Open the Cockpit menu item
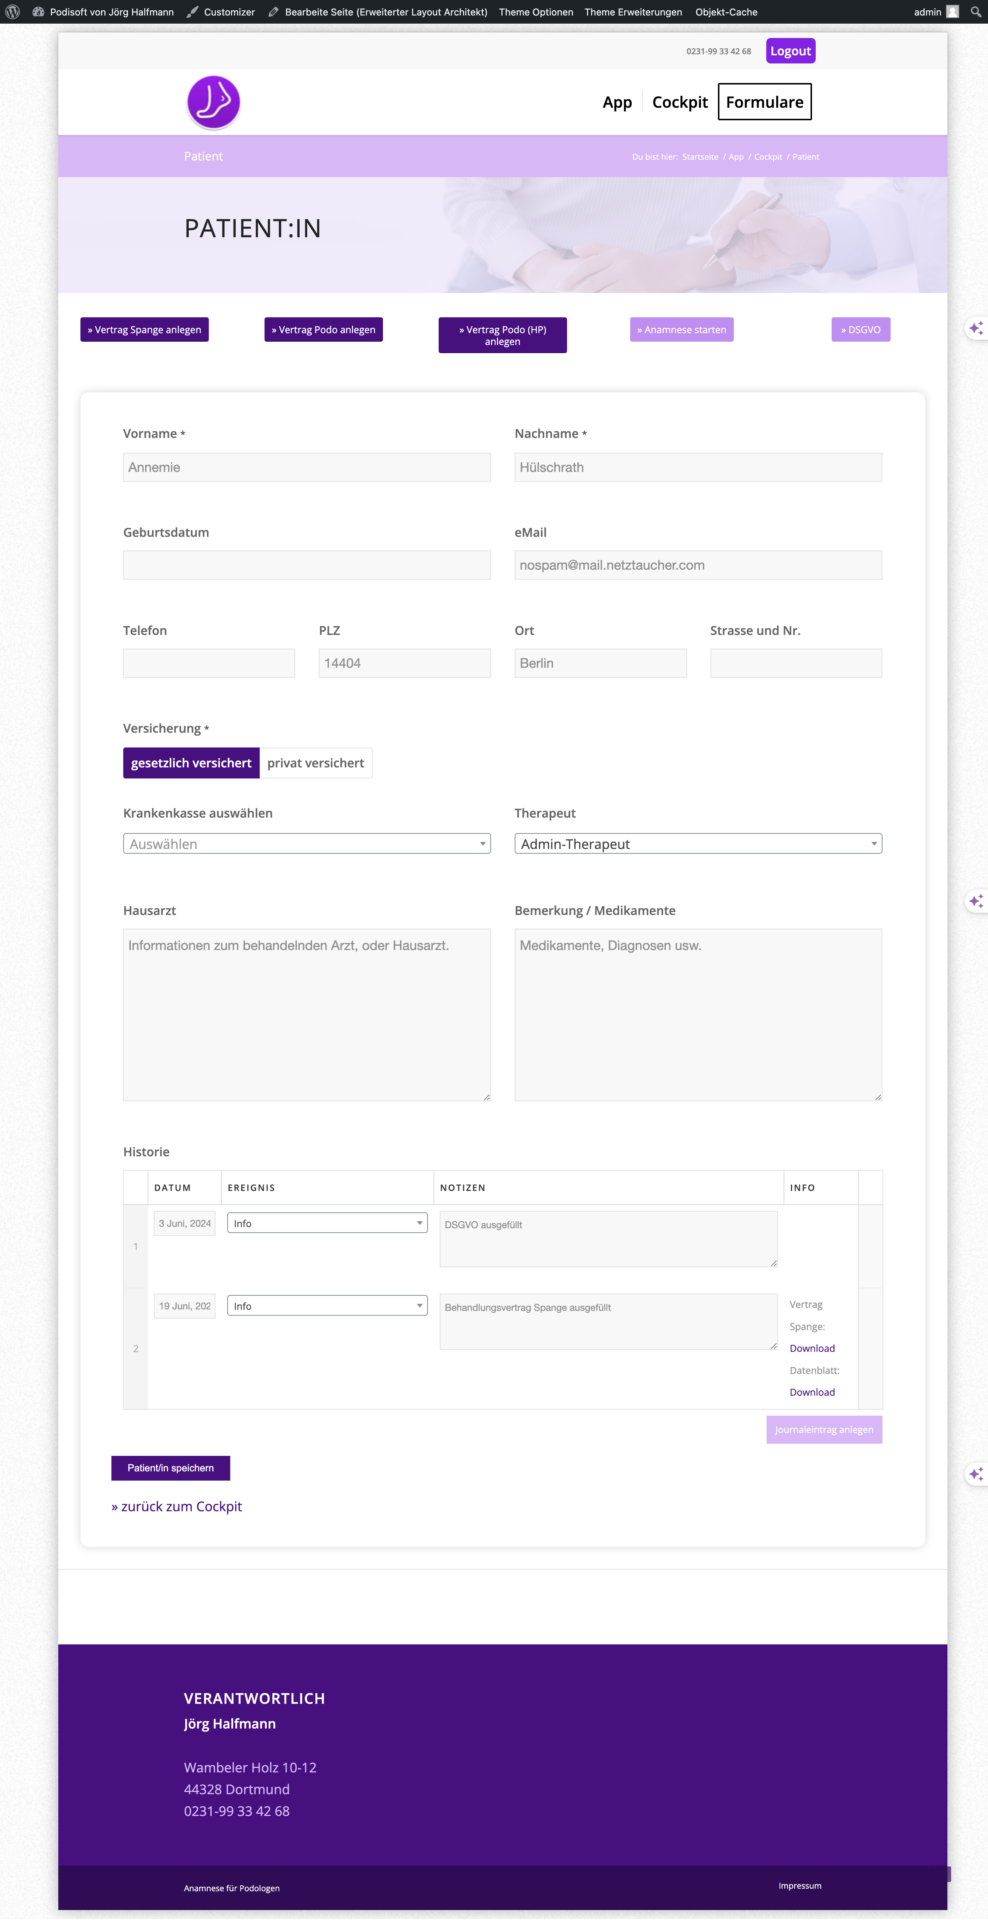Screen dimensions: 988x1920 (679, 102)
